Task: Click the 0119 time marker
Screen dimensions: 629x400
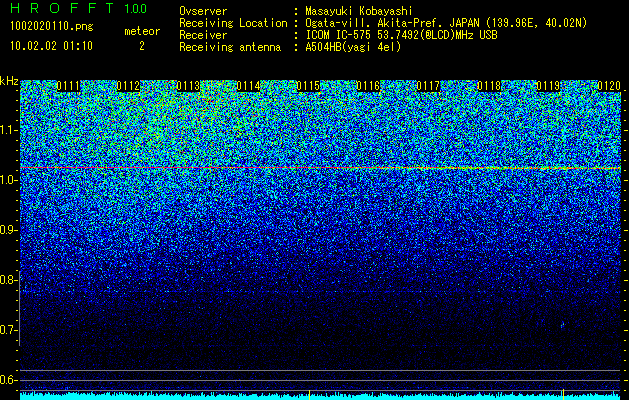Action: [x=548, y=86]
